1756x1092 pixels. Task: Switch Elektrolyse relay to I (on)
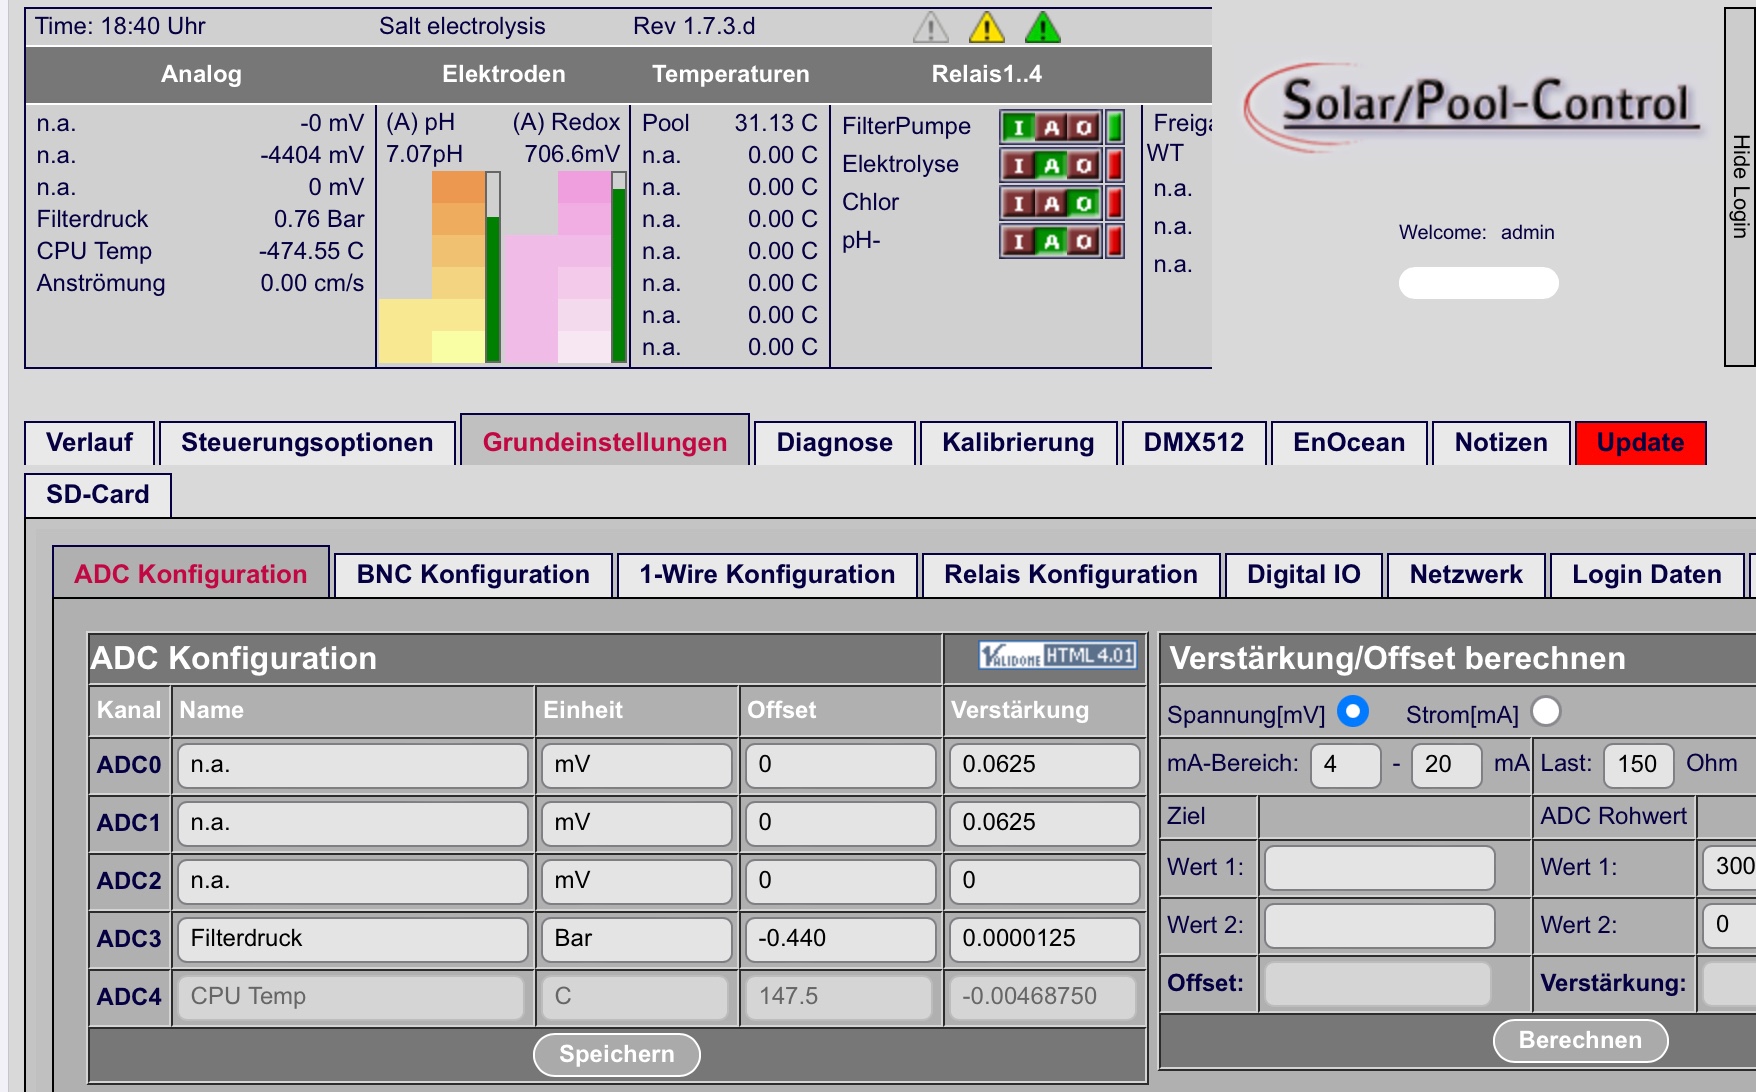(1018, 165)
